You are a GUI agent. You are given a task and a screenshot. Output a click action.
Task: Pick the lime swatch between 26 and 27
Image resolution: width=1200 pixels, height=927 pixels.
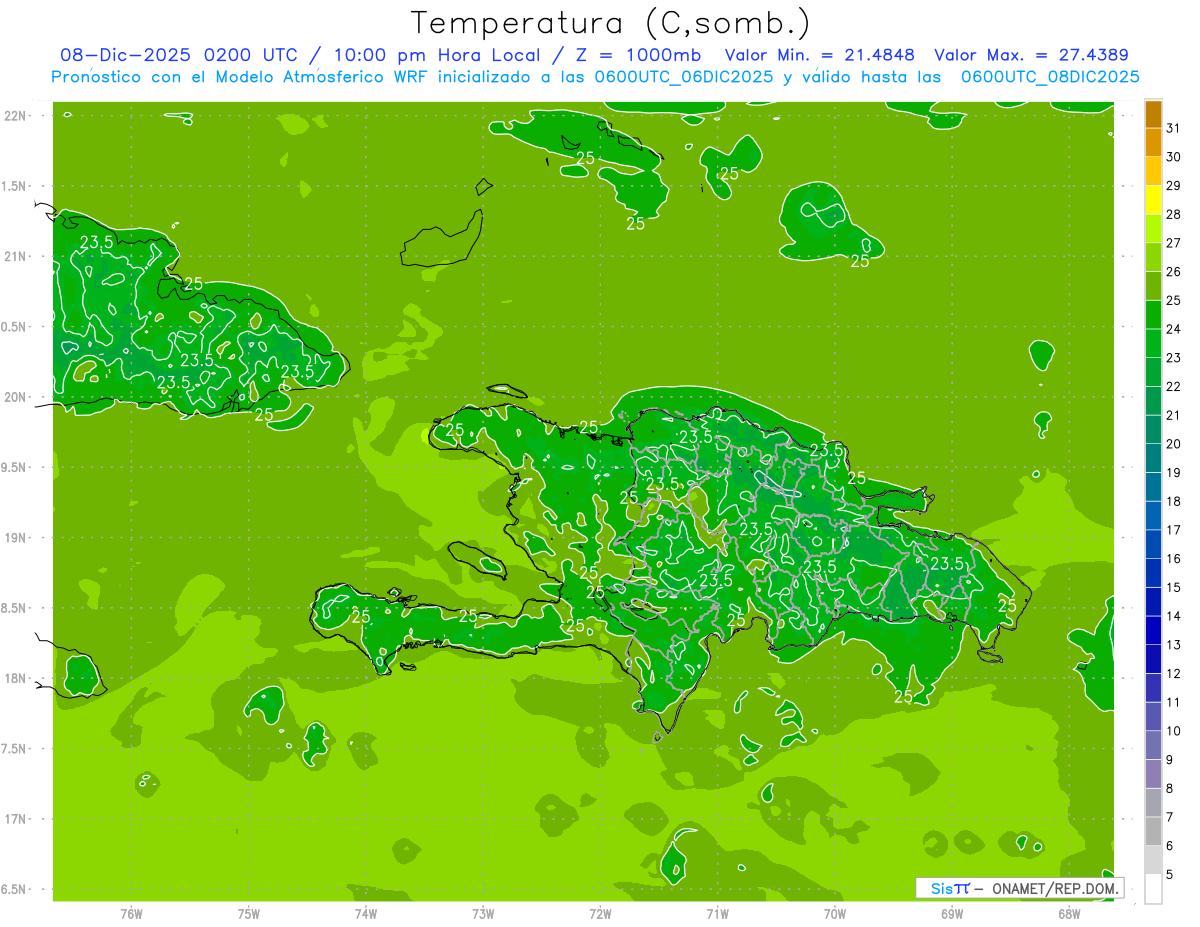pyautogui.click(x=1153, y=257)
